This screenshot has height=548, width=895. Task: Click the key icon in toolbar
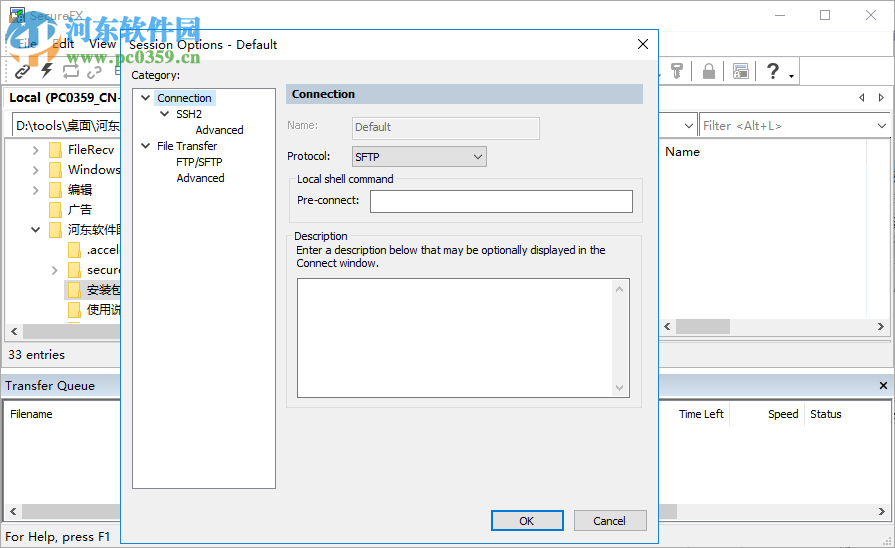click(x=677, y=71)
